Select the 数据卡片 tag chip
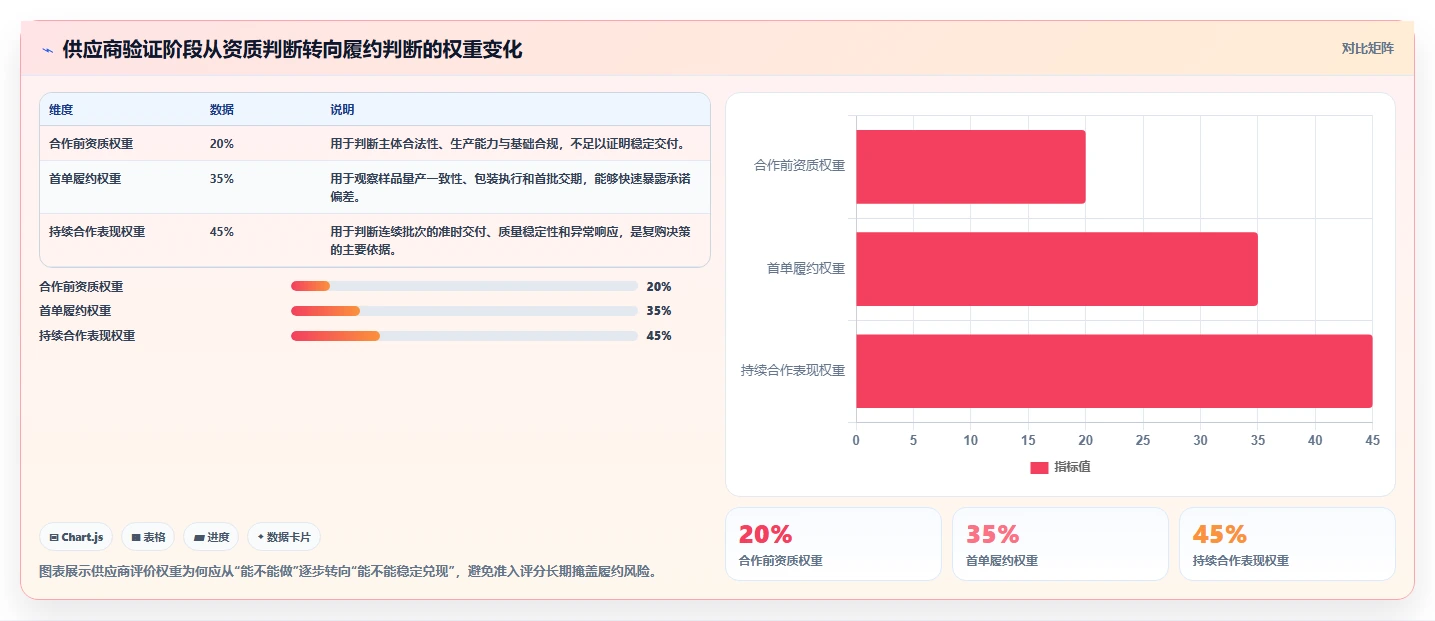The height and width of the screenshot is (621, 1435). 284,537
